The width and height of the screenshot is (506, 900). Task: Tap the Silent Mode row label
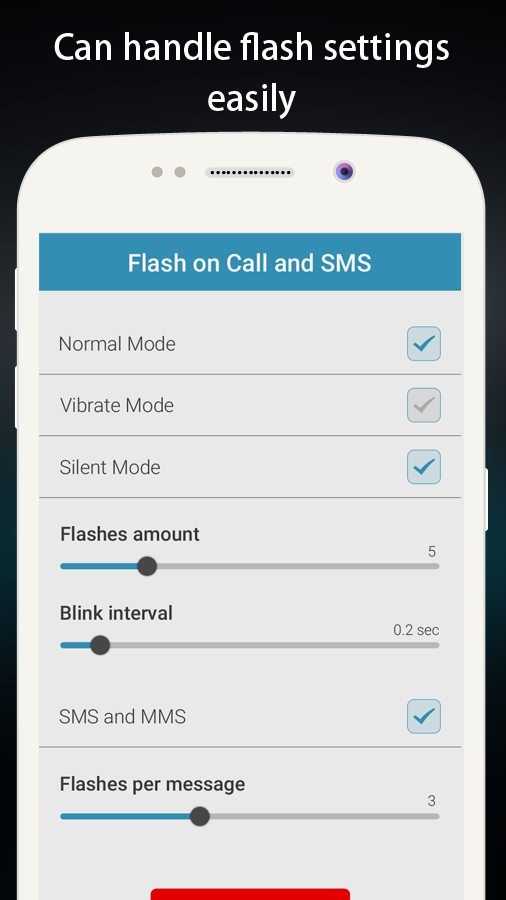point(110,467)
